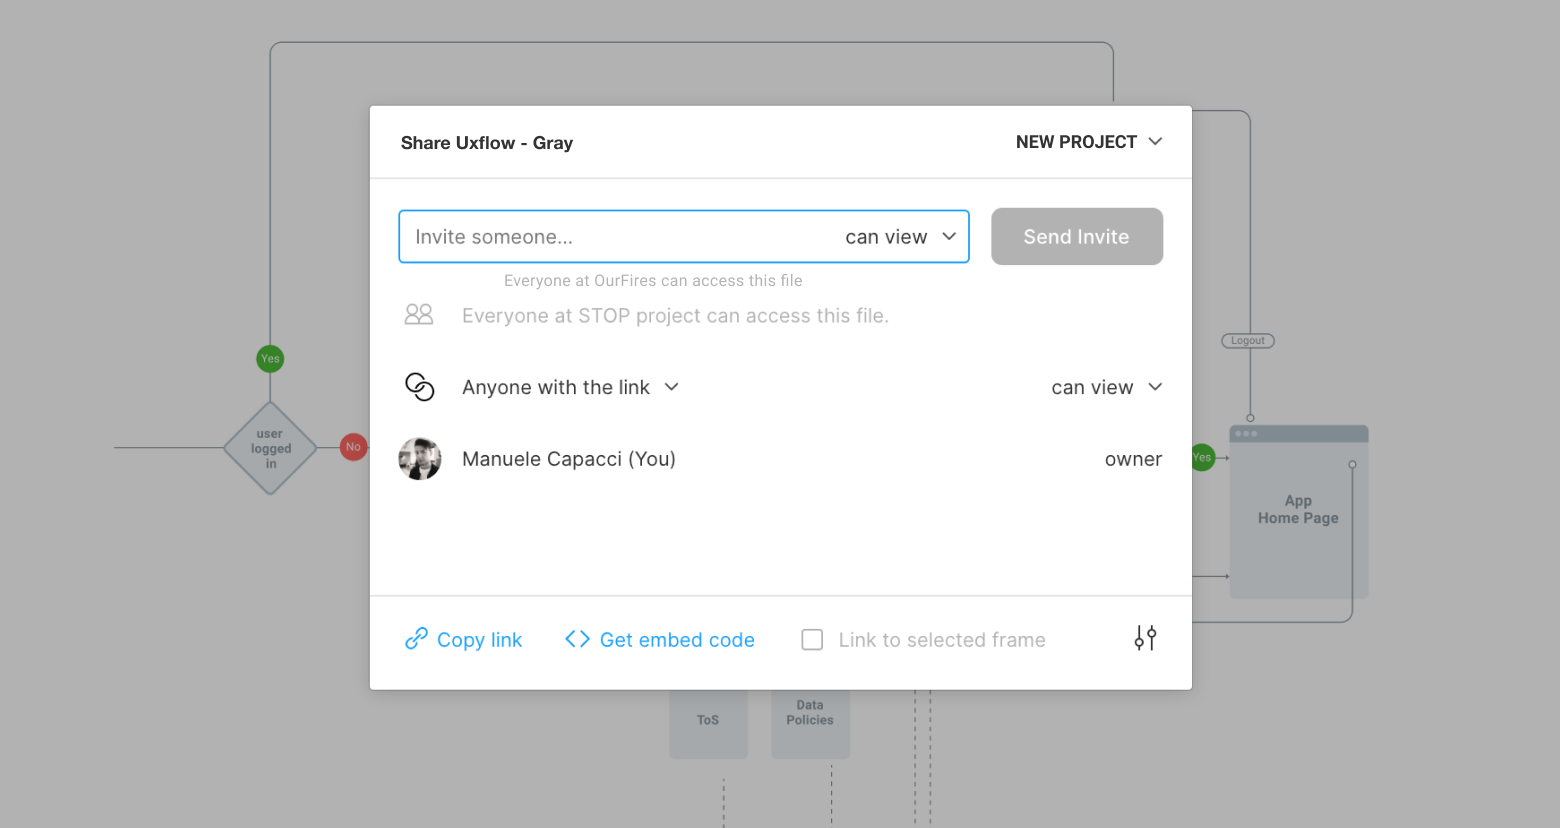The image size is (1560, 828).
Task: Expand the 'Anyone with the link' dropdown
Action: 670,387
